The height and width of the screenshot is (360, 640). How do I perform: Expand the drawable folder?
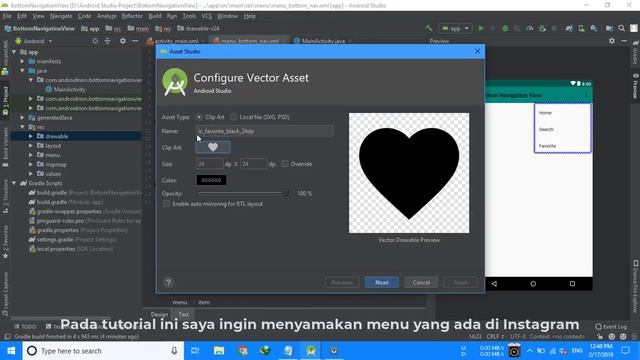tap(31, 136)
